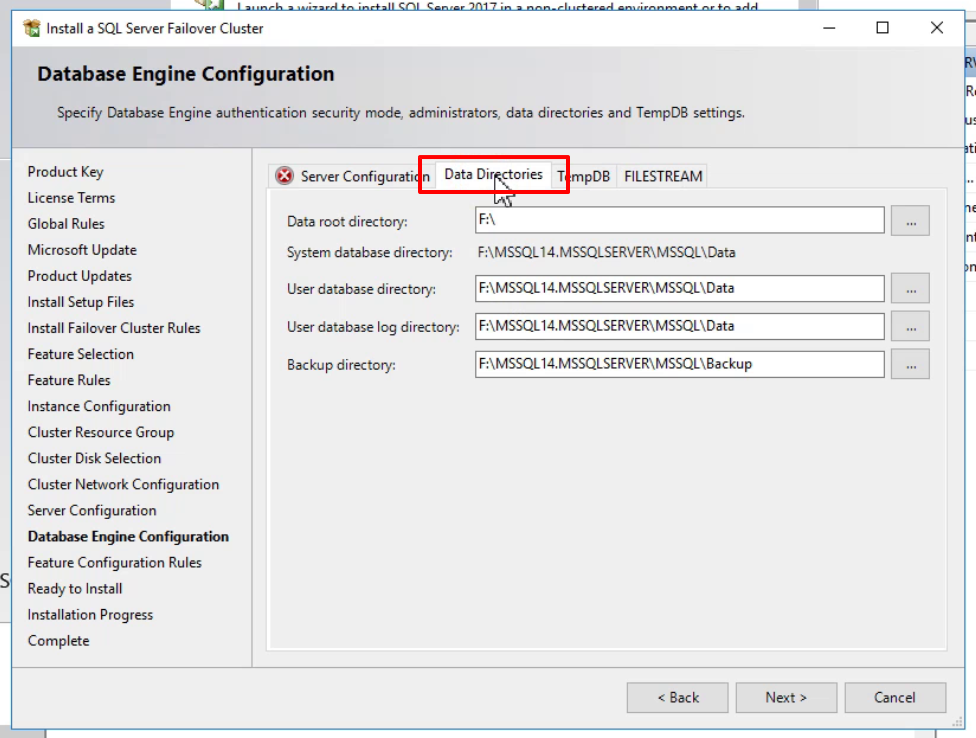Click the User database log directory field
This screenshot has width=976, height=738.
click(680, 327)
